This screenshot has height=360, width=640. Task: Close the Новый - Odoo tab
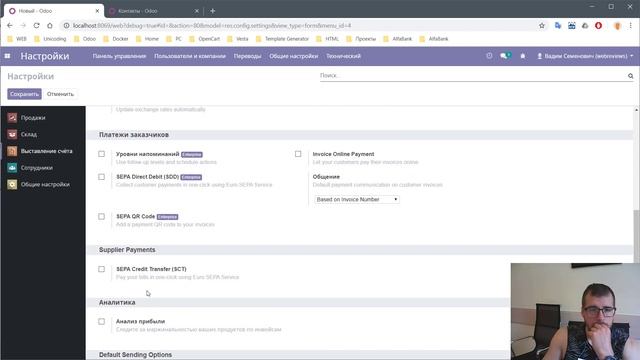[x=97, y=11]
